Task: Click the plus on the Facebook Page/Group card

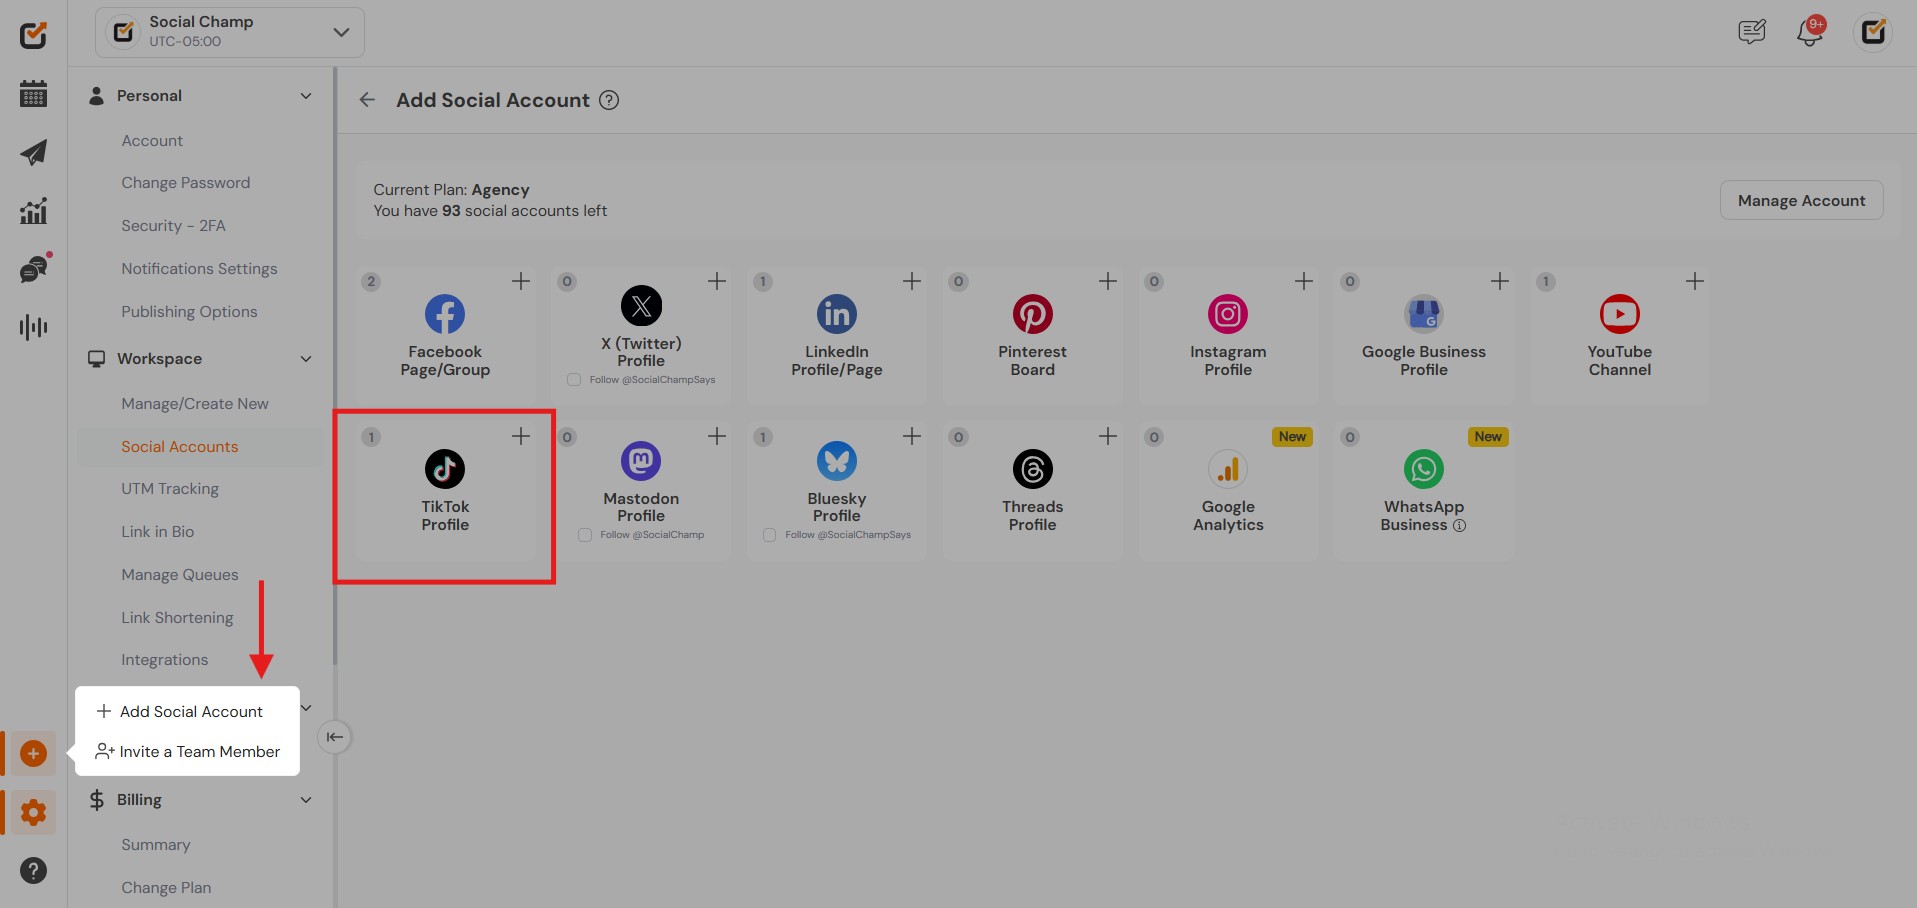Action: (521, 282)
